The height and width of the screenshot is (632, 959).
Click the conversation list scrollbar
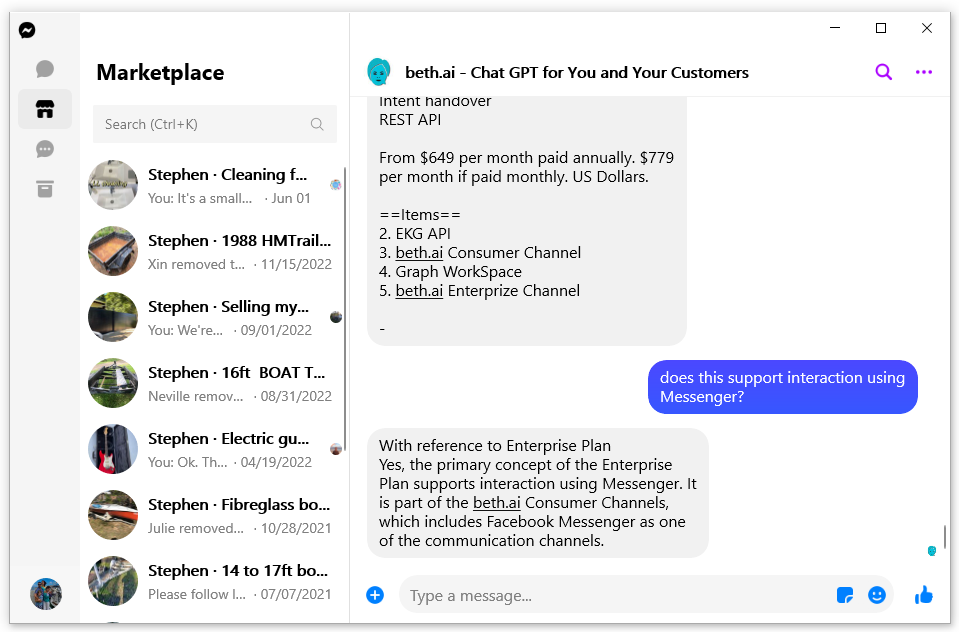(x=345, y=309)
